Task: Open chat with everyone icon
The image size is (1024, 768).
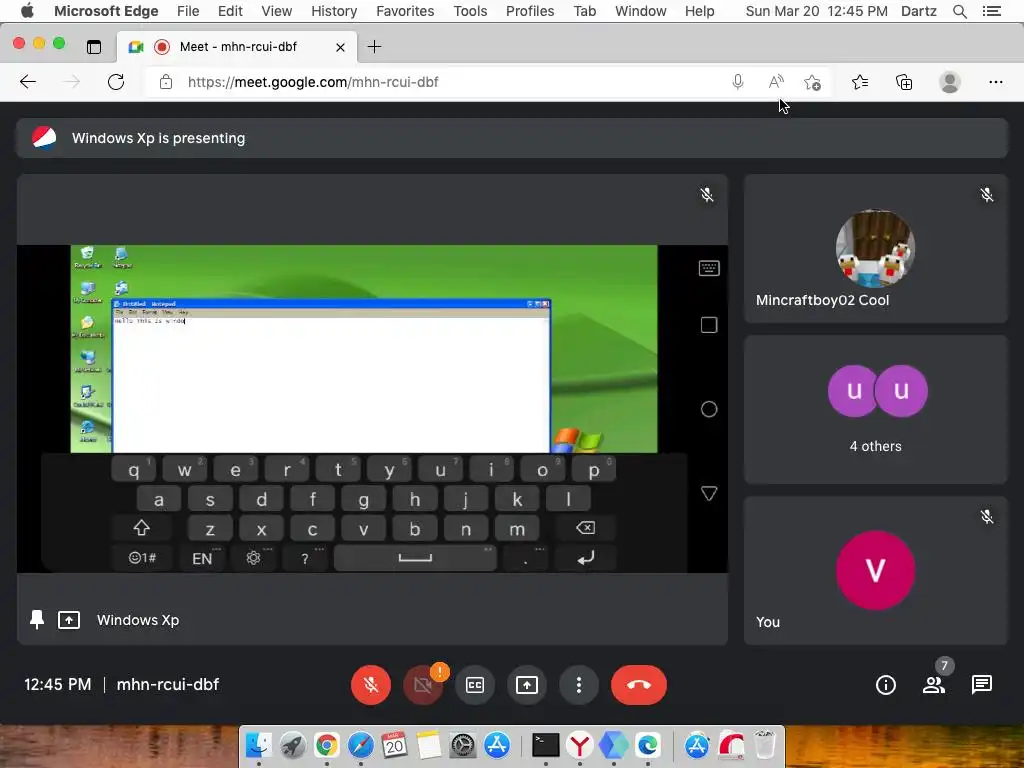Action: click(982, 684)
